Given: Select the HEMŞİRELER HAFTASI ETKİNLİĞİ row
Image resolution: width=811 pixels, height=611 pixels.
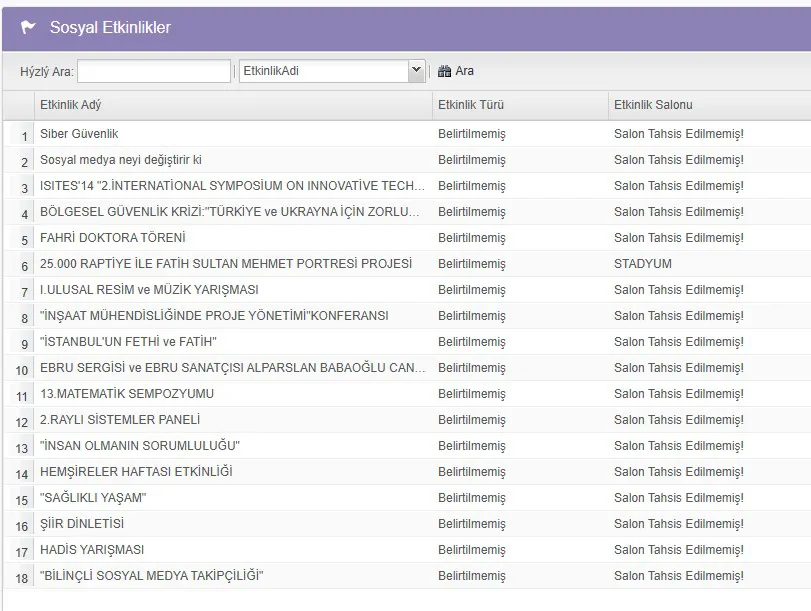Looking at the screenshot, I should [136, 472].
